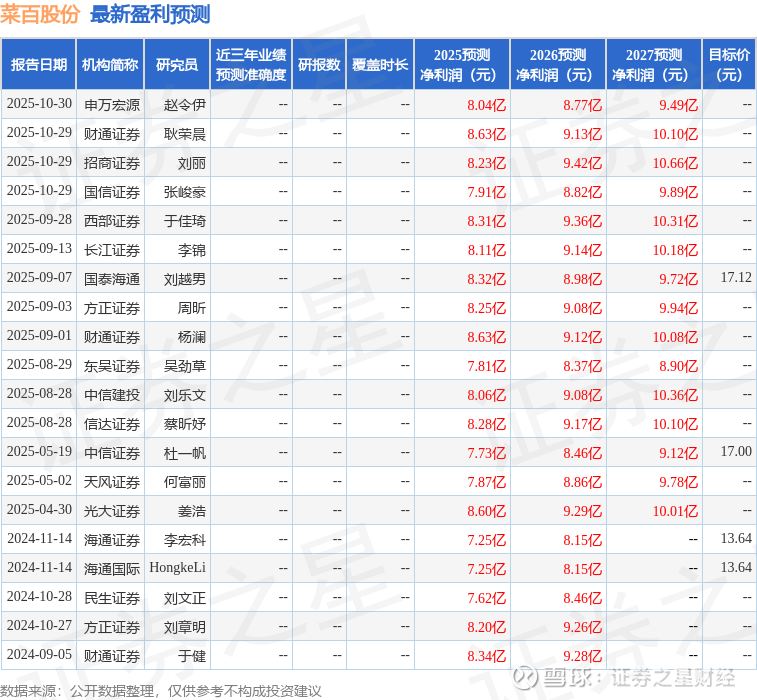
Task: Select the 申万宏源 institution cell
Action: (x=112, y=104)
